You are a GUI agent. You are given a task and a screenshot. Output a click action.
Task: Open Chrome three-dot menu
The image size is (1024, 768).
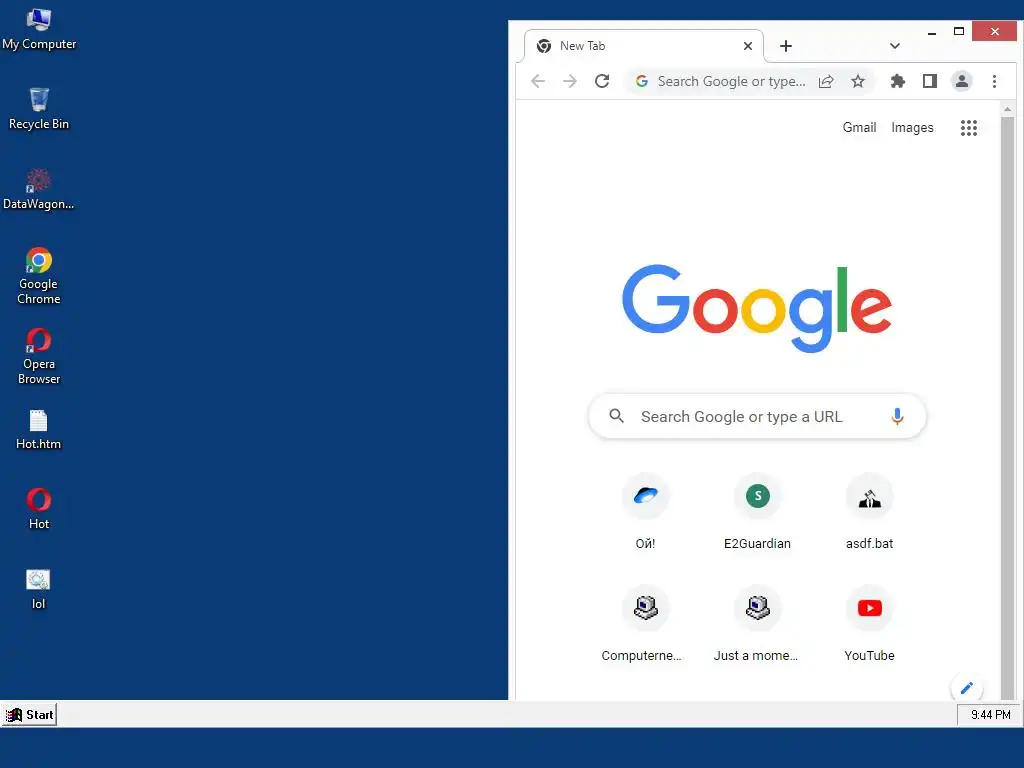coord(994,81)
